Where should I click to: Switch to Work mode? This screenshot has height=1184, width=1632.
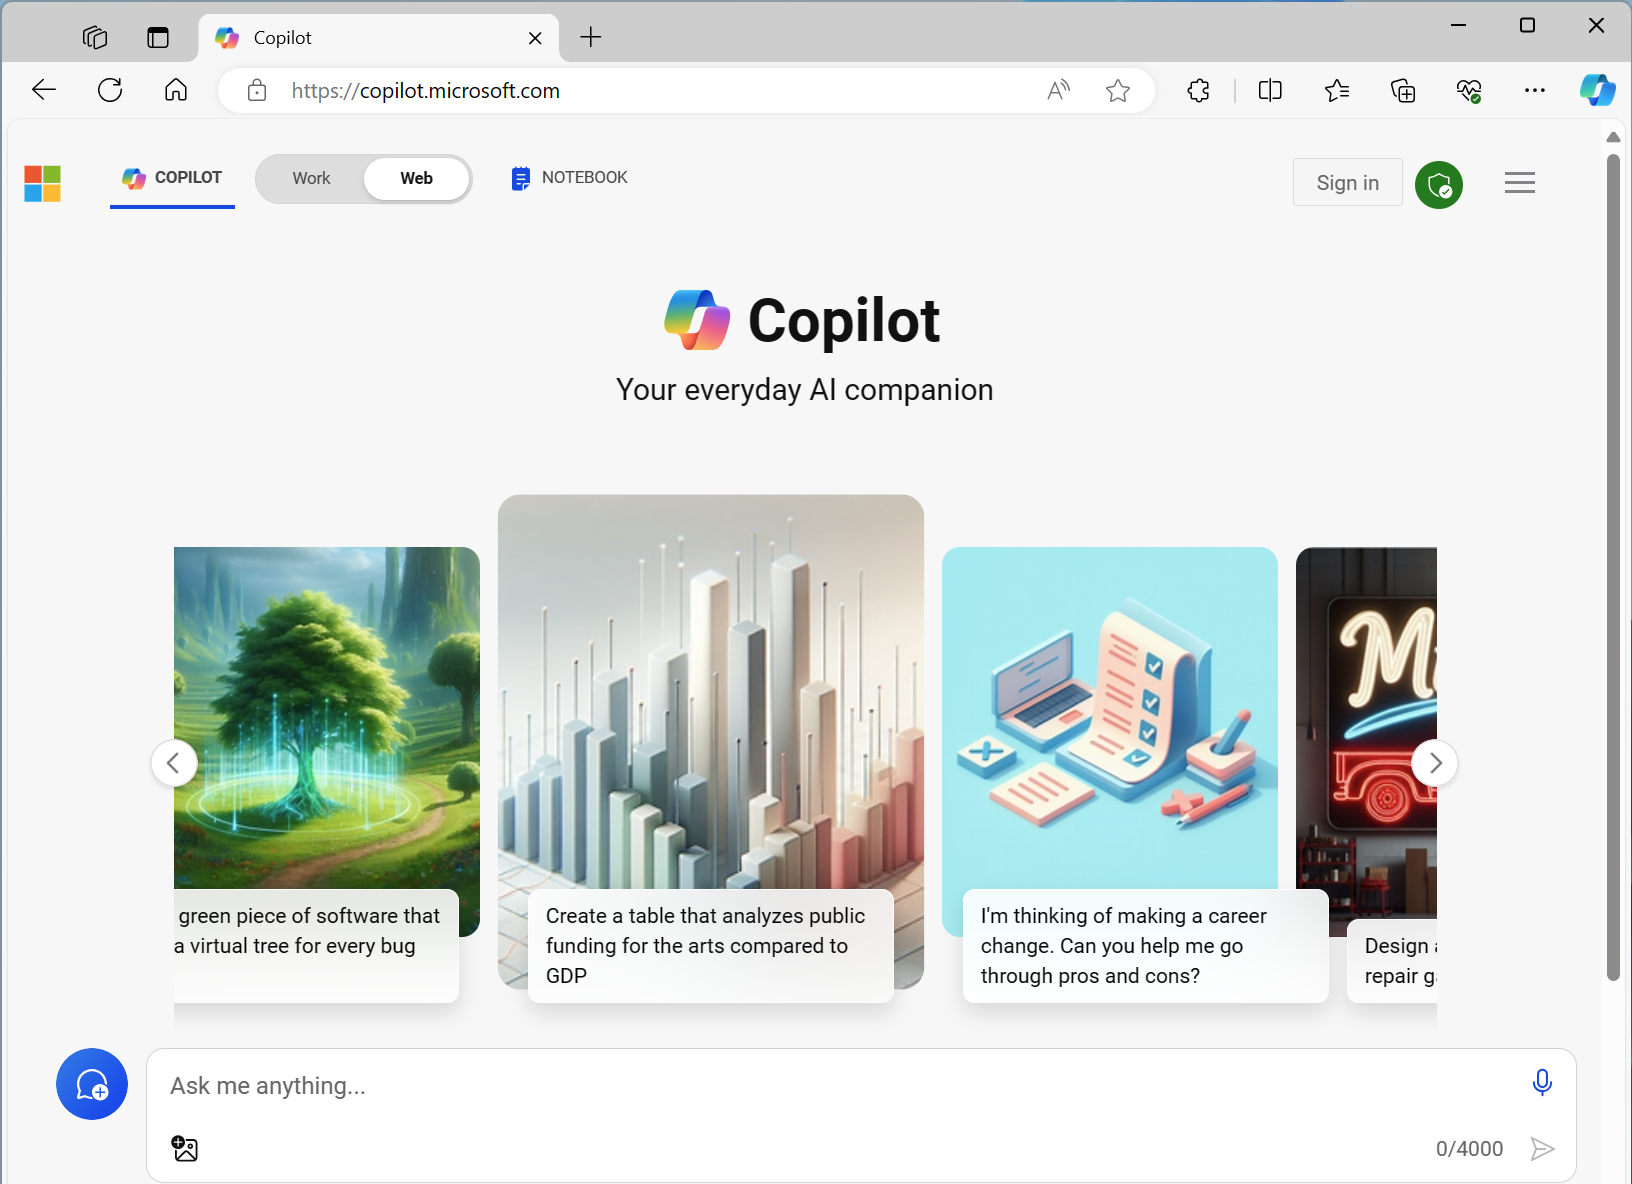[311, 179]
